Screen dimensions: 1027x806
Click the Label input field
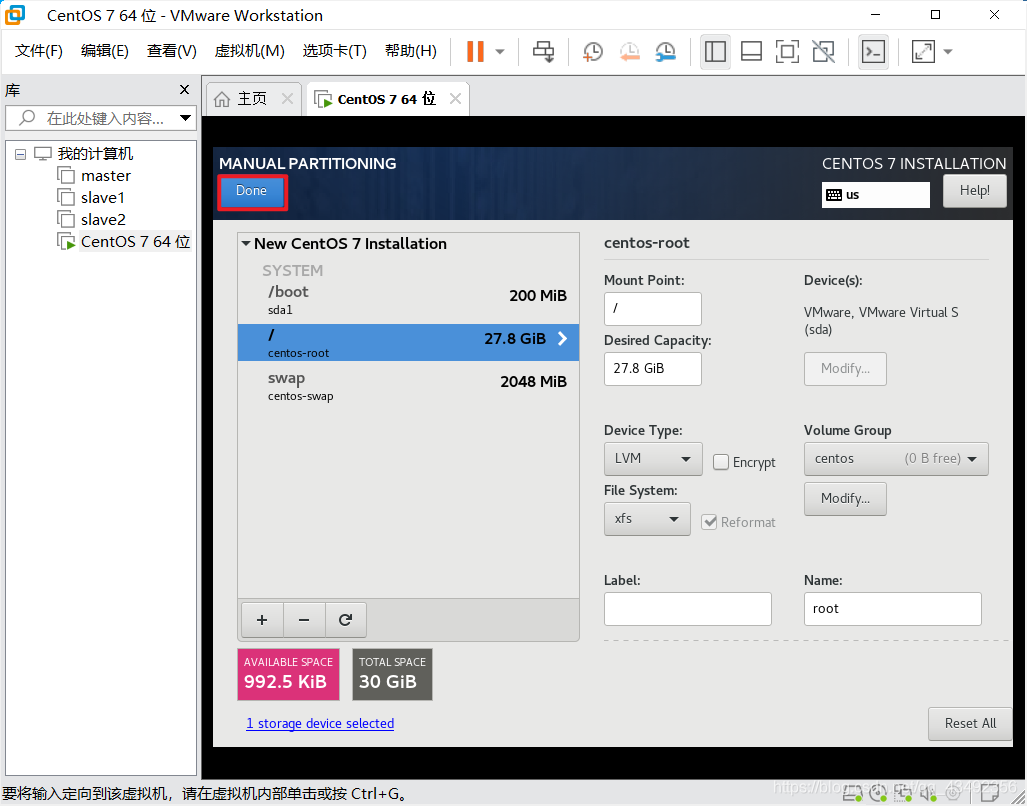[x=688, y=609]
